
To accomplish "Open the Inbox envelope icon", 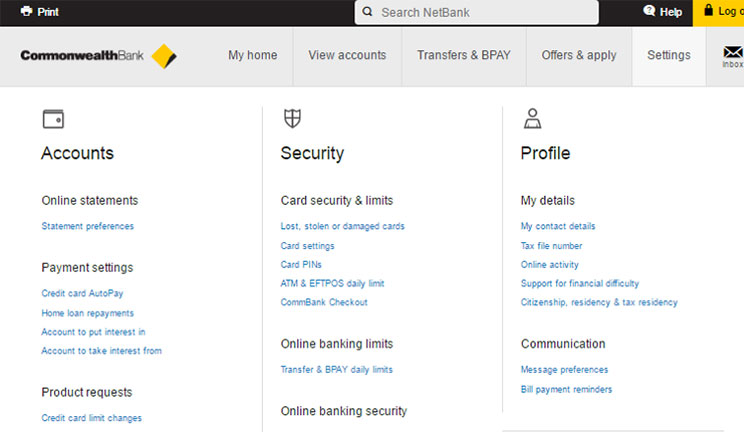I will point(733,52).
